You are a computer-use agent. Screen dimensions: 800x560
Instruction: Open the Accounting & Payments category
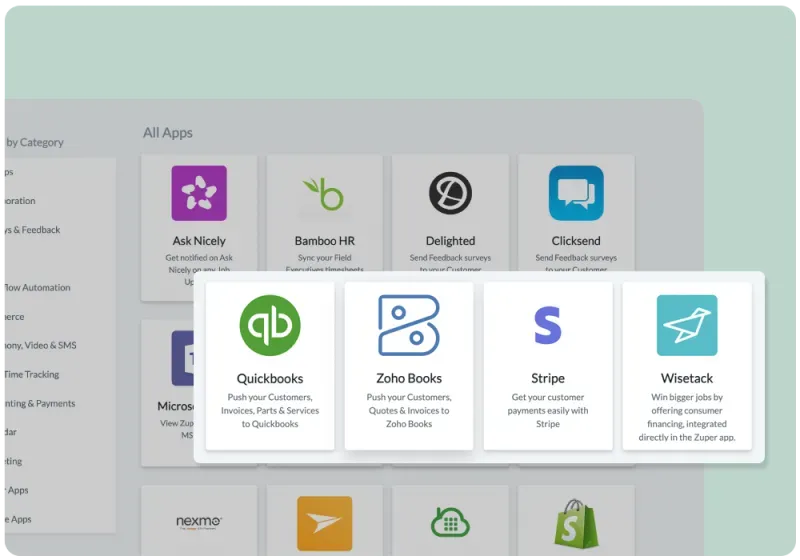(38, 403)
